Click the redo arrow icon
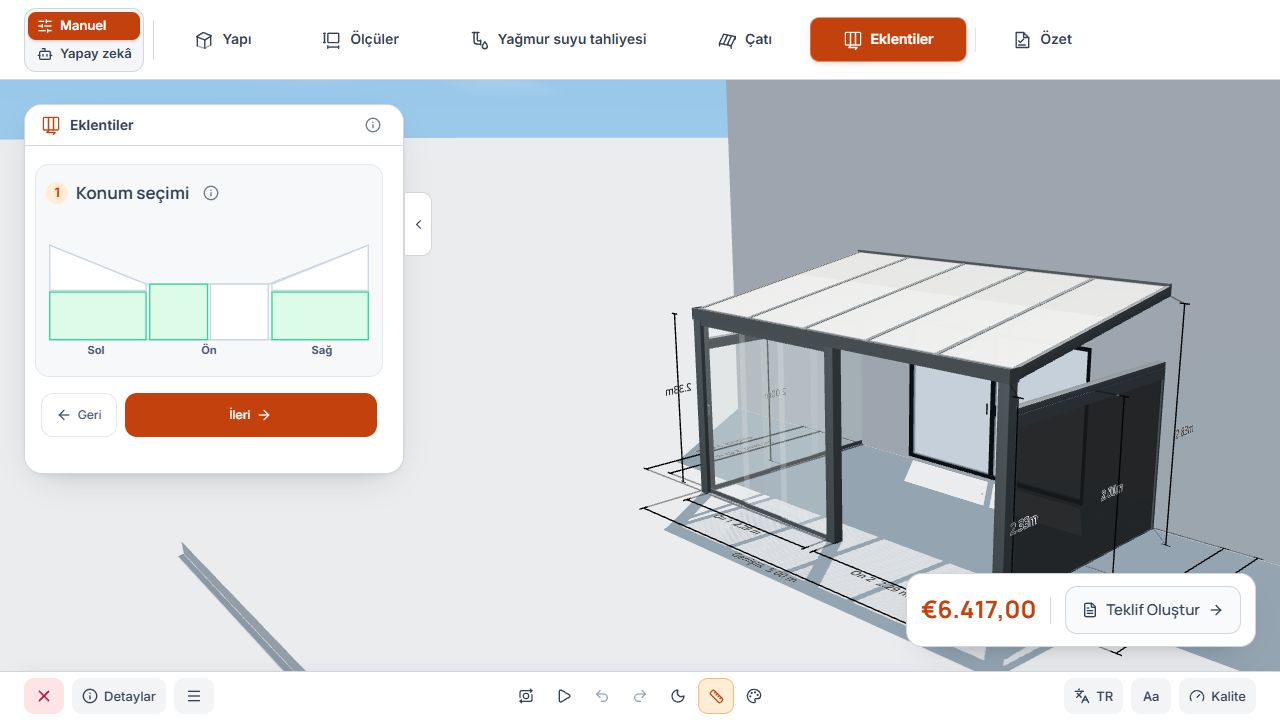This screenshot has height=720, width=1280. (x=640, y=696)
